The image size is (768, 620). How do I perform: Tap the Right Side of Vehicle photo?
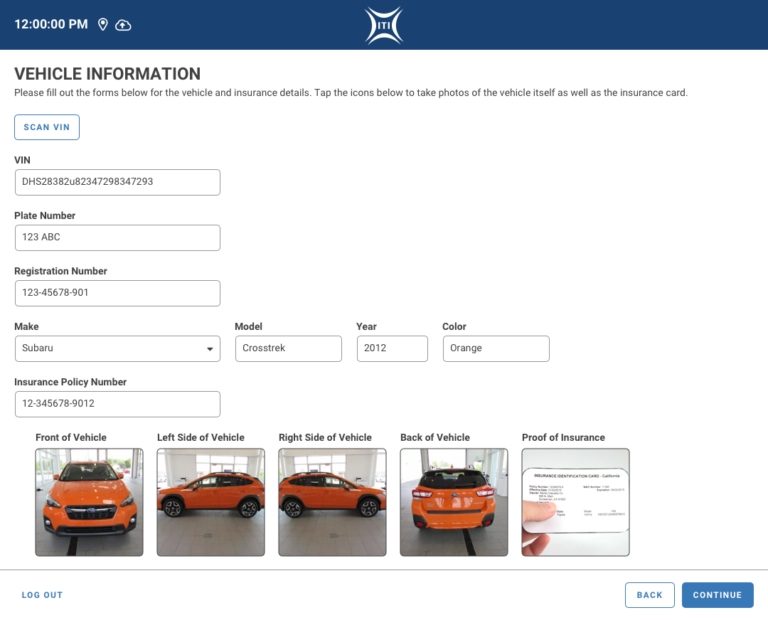click(x=332, y=502)
